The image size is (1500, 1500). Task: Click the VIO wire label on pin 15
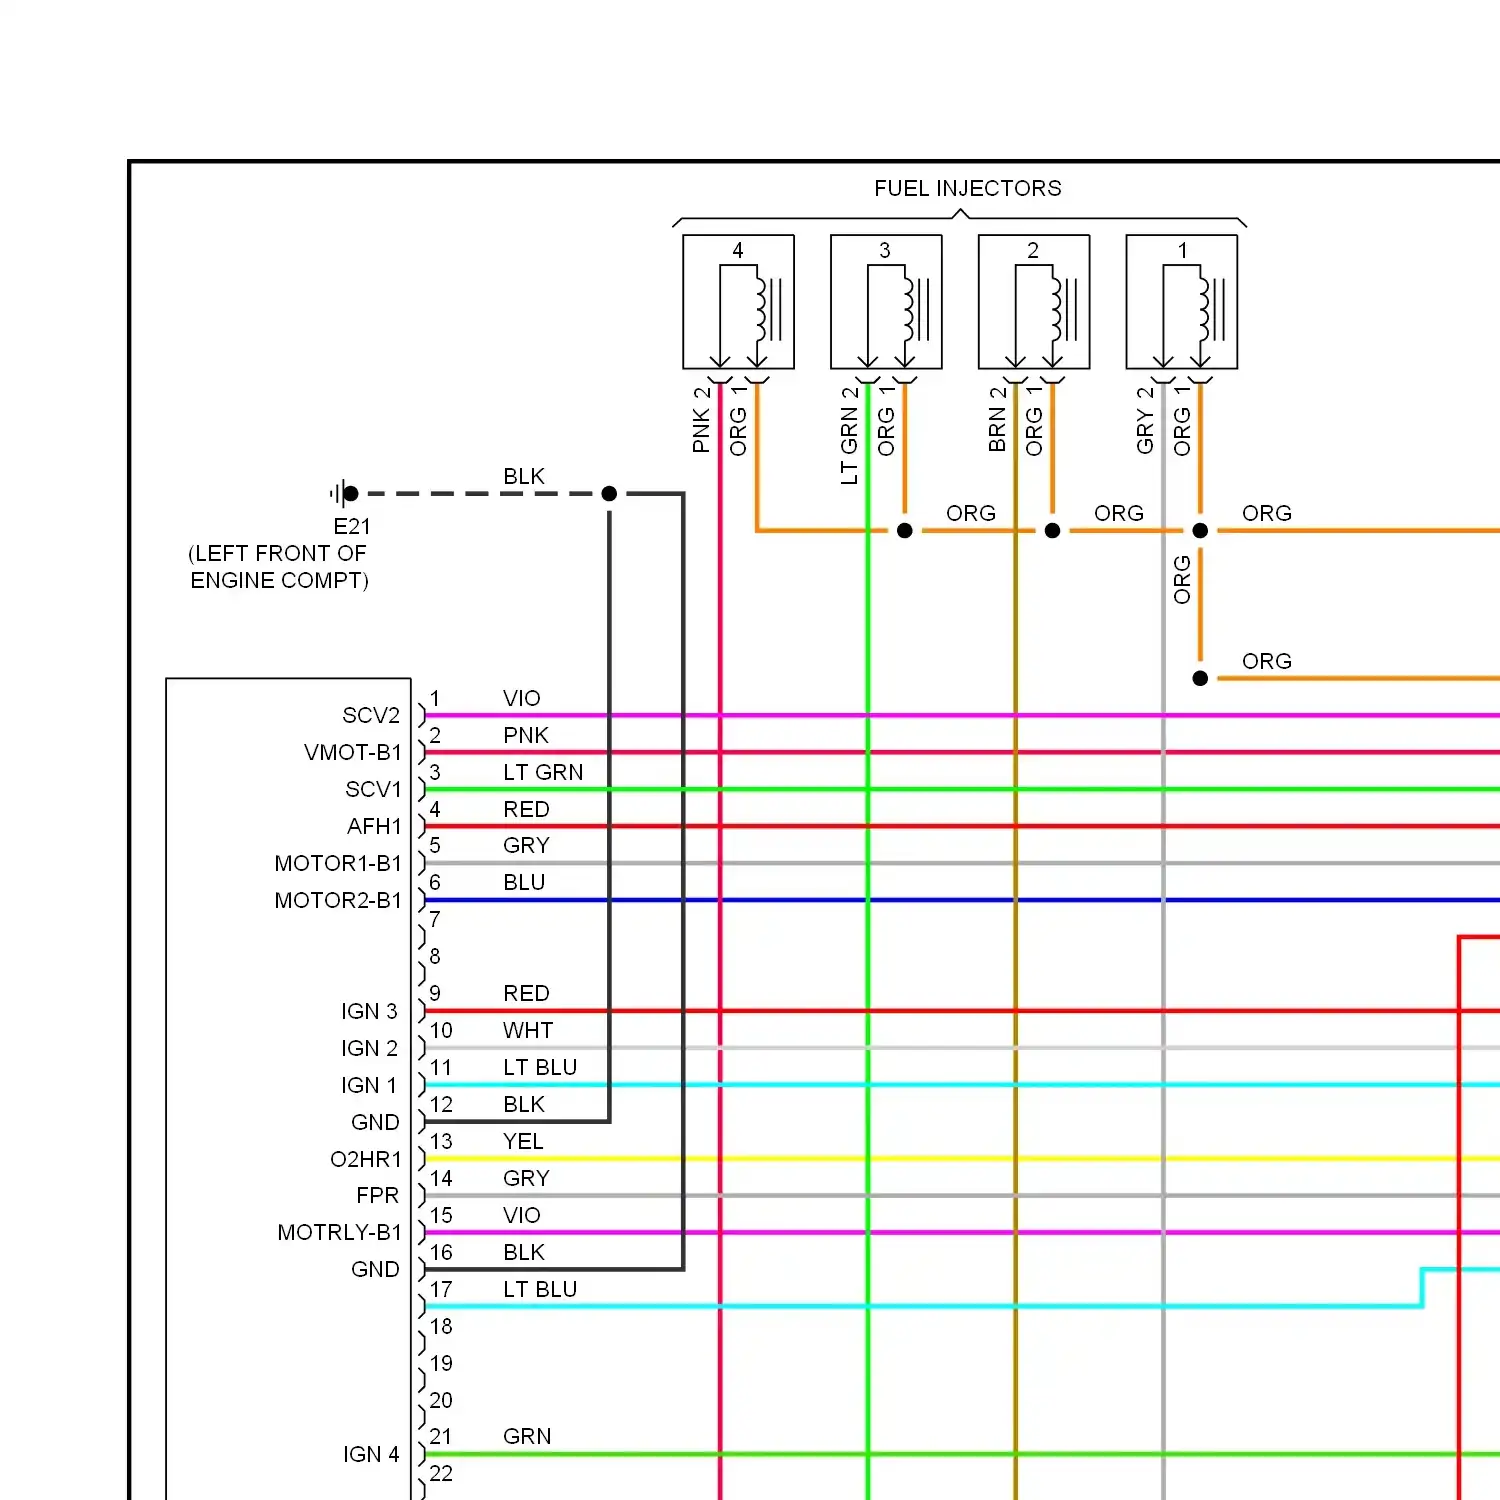click(522, 1215)
